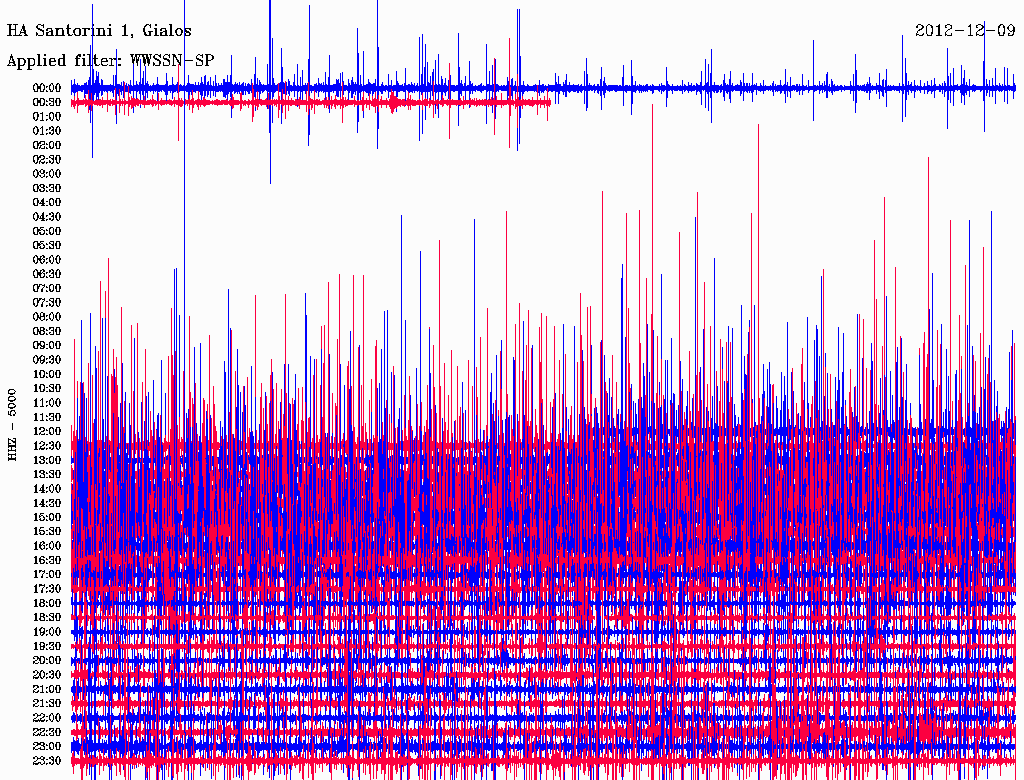Select the 'Applied filter: WWSSN-SP' text
Screen dimensions: 1024x780
[110, 61]
